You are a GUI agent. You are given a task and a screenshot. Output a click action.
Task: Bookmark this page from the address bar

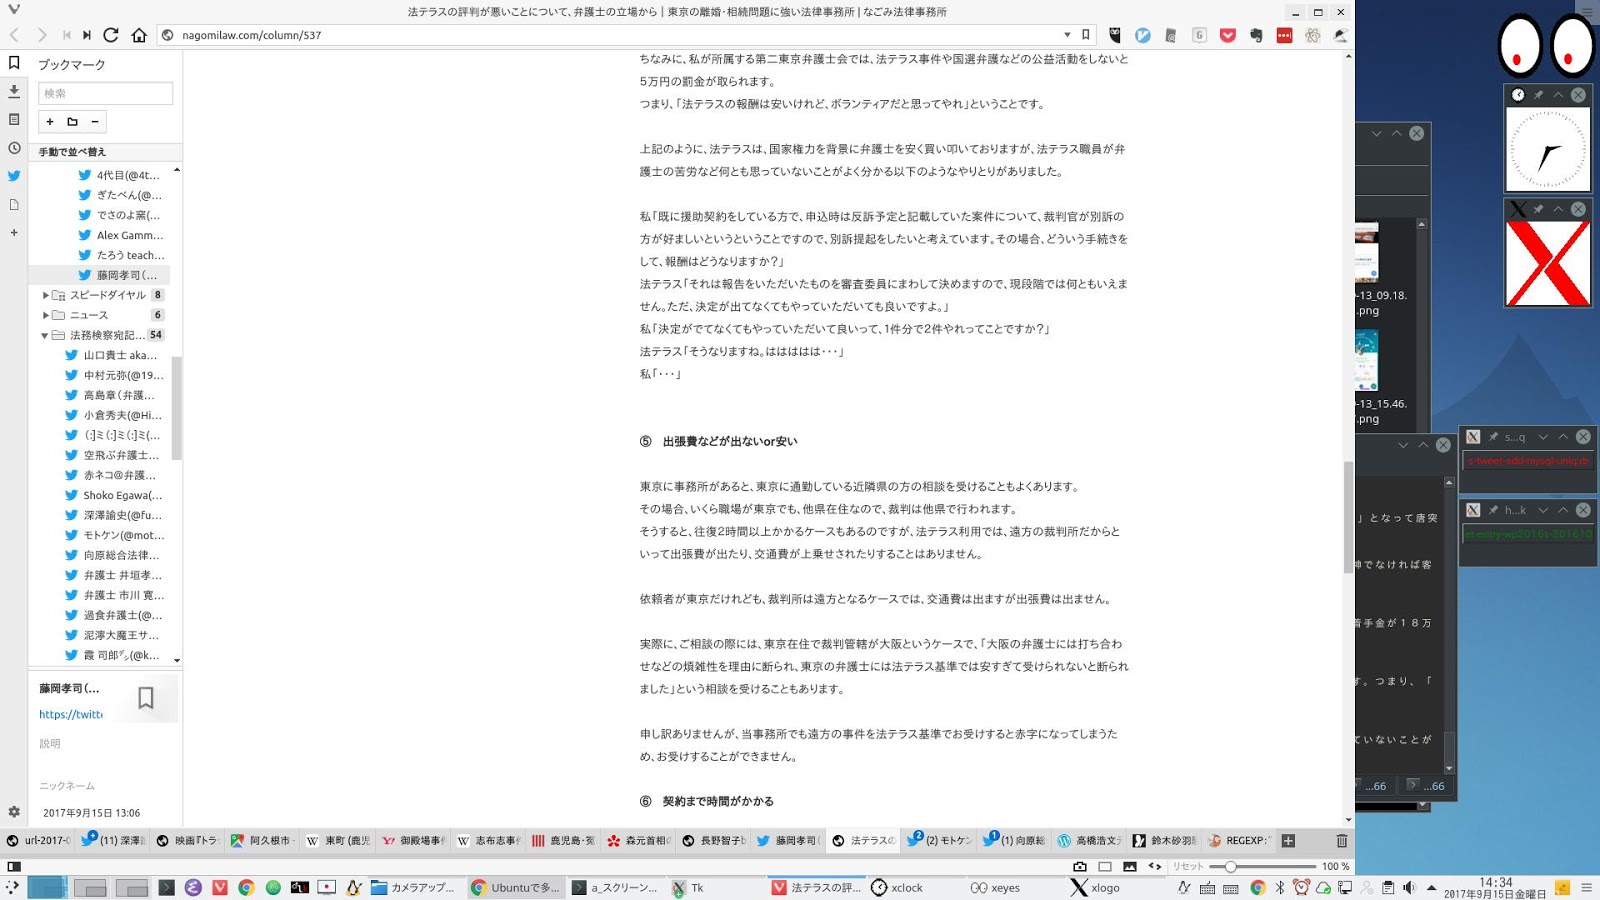coord(1086,35)
